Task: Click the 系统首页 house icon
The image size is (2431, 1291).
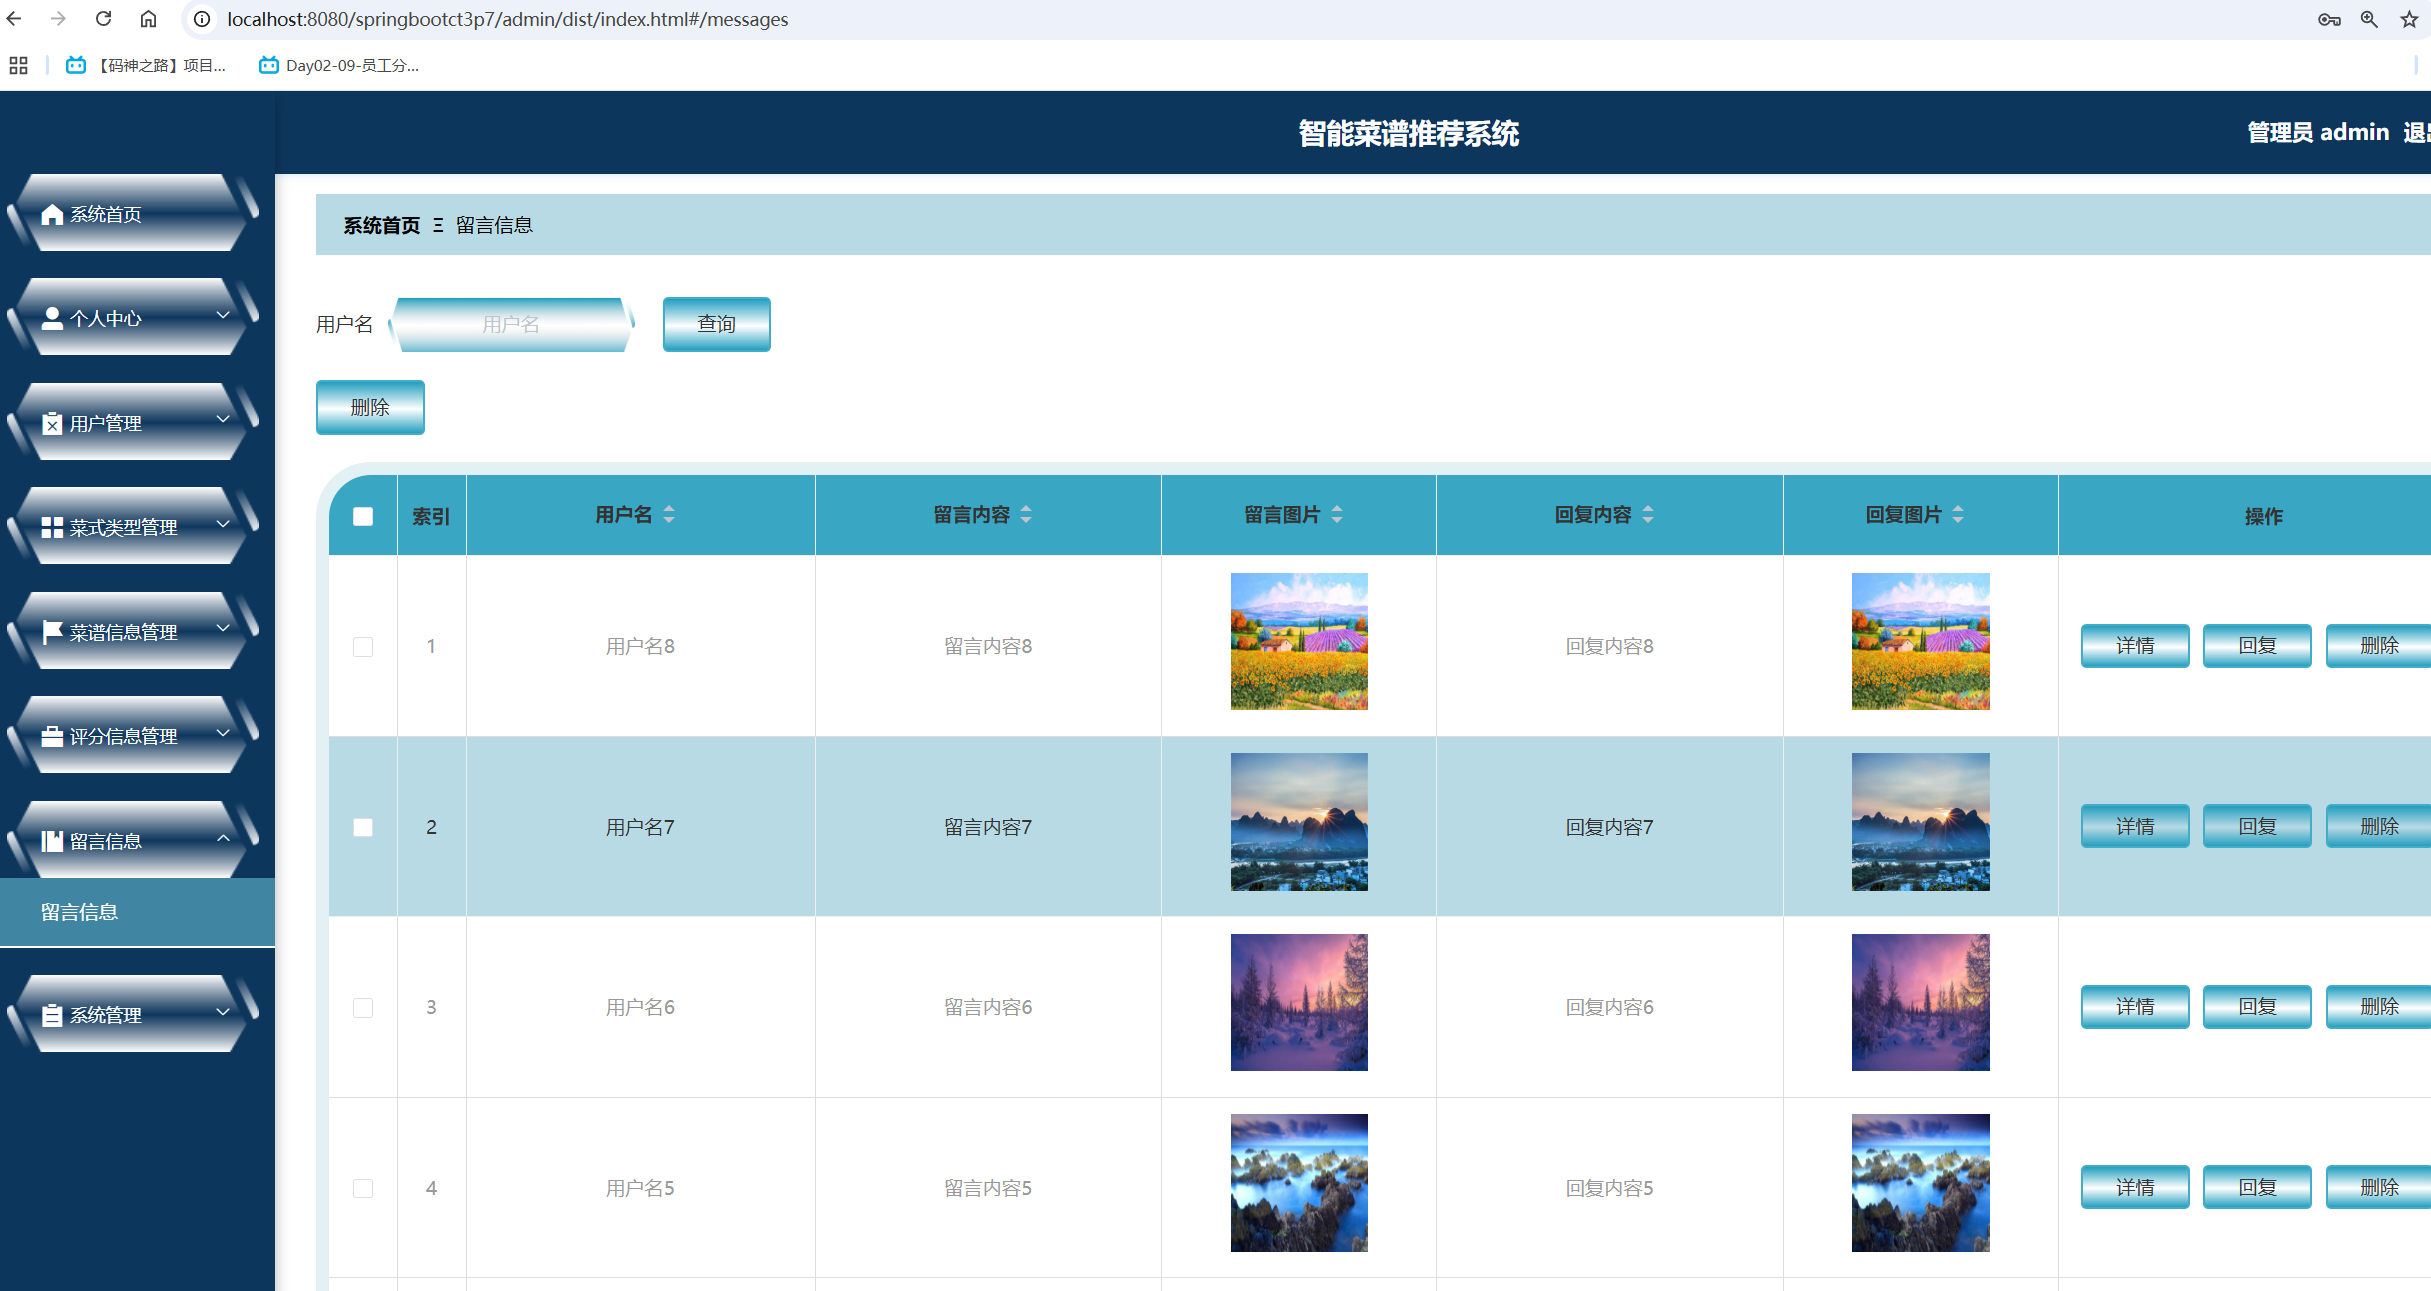Action: coord(52,214)
